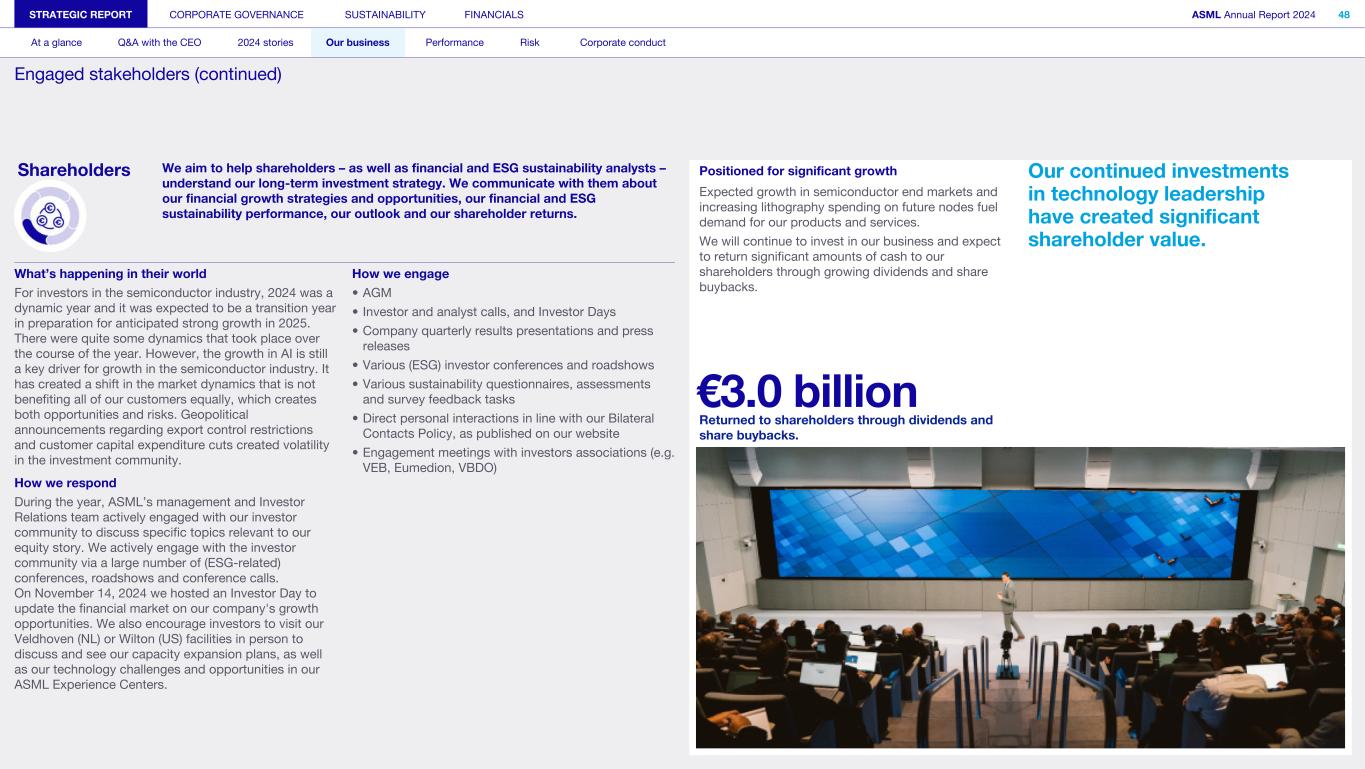
Task: Click the 'How we engage' heading
Action: click(400, 274)
